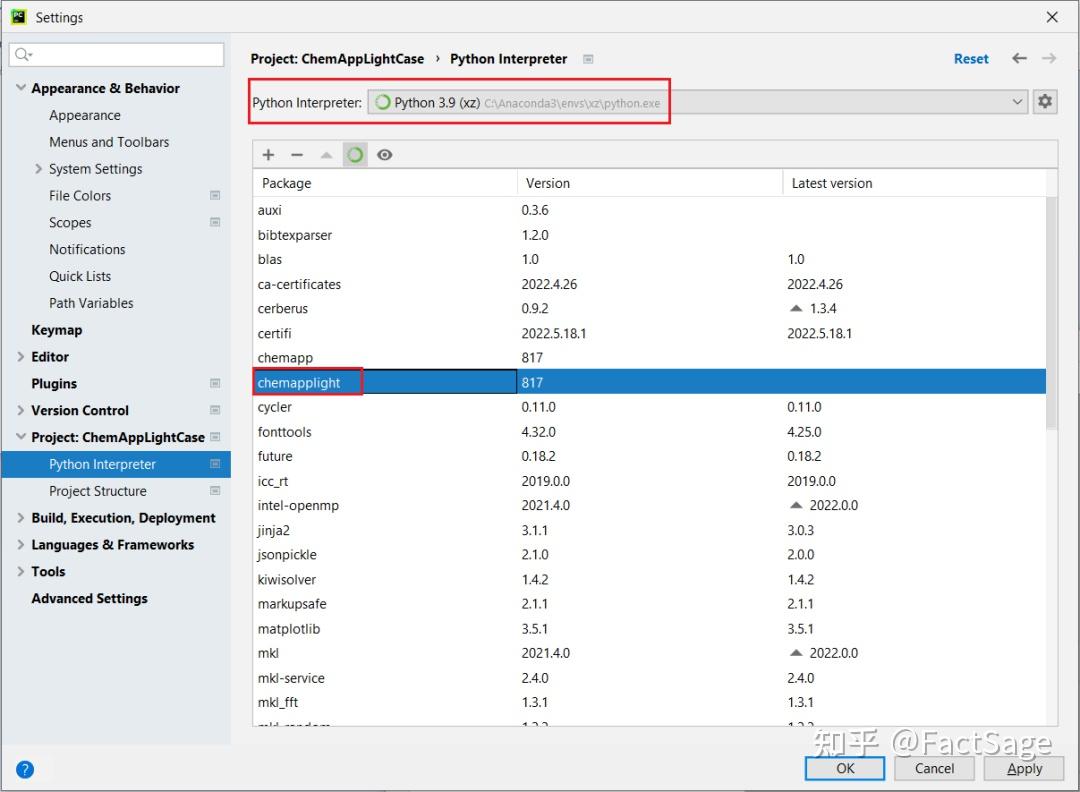The image size is (1080, 792).
Task: Open Notifications settings
Action: coord(87,249)
